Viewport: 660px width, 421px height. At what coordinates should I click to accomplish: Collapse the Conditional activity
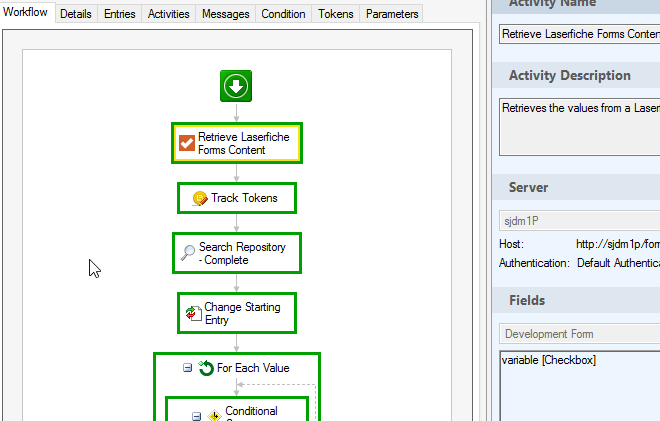(197, 416)
